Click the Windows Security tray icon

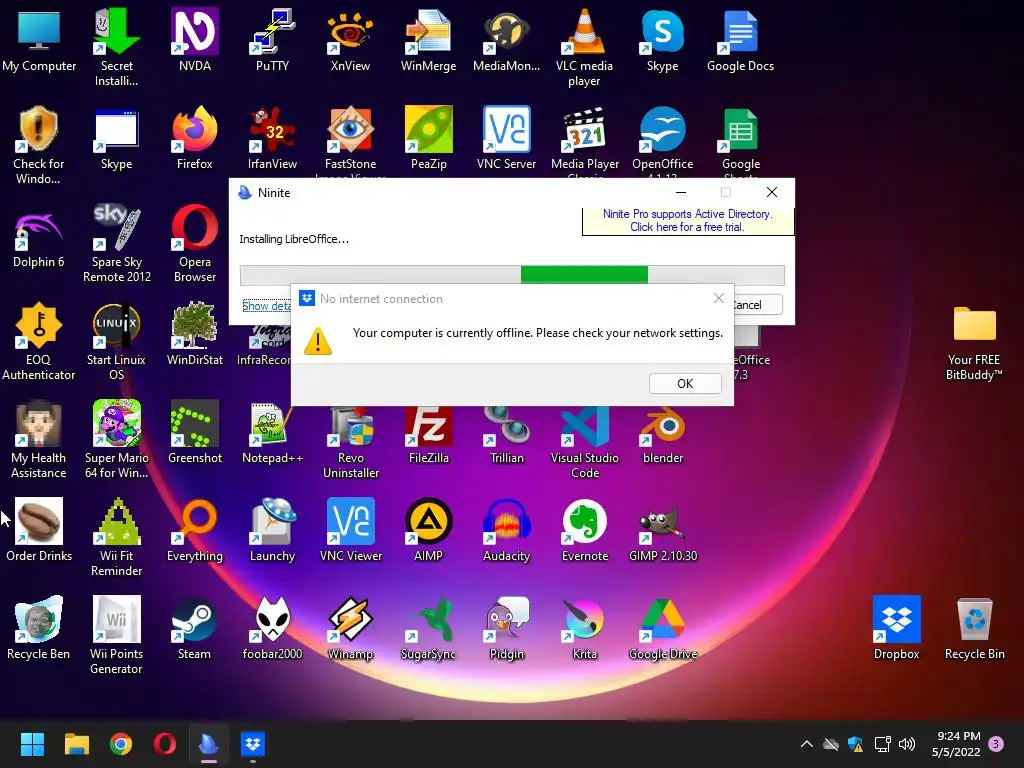coord(856,744)
